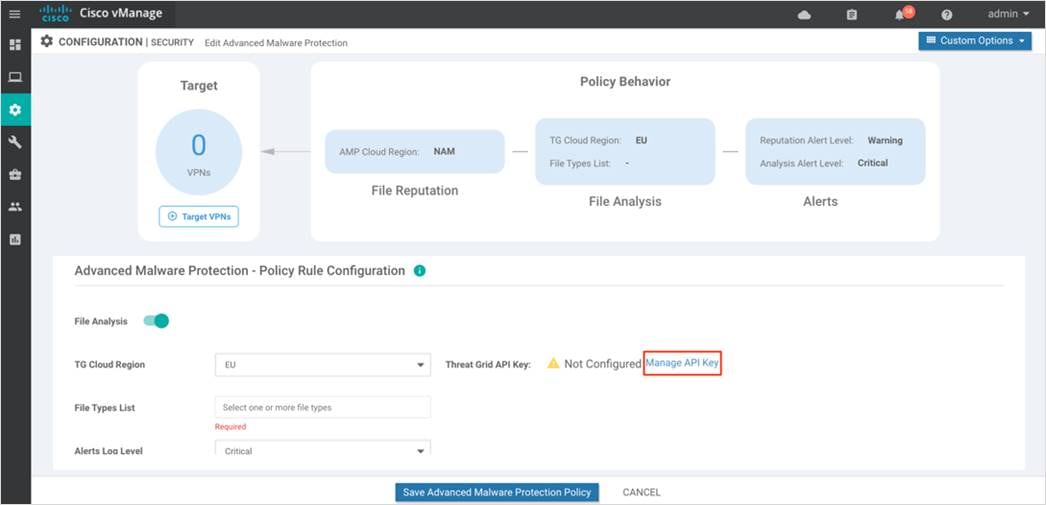The height and width of the screenshot is (505, 1046).
Task: Save Advanced Malware Protection Policy
Action: (497, 492)
